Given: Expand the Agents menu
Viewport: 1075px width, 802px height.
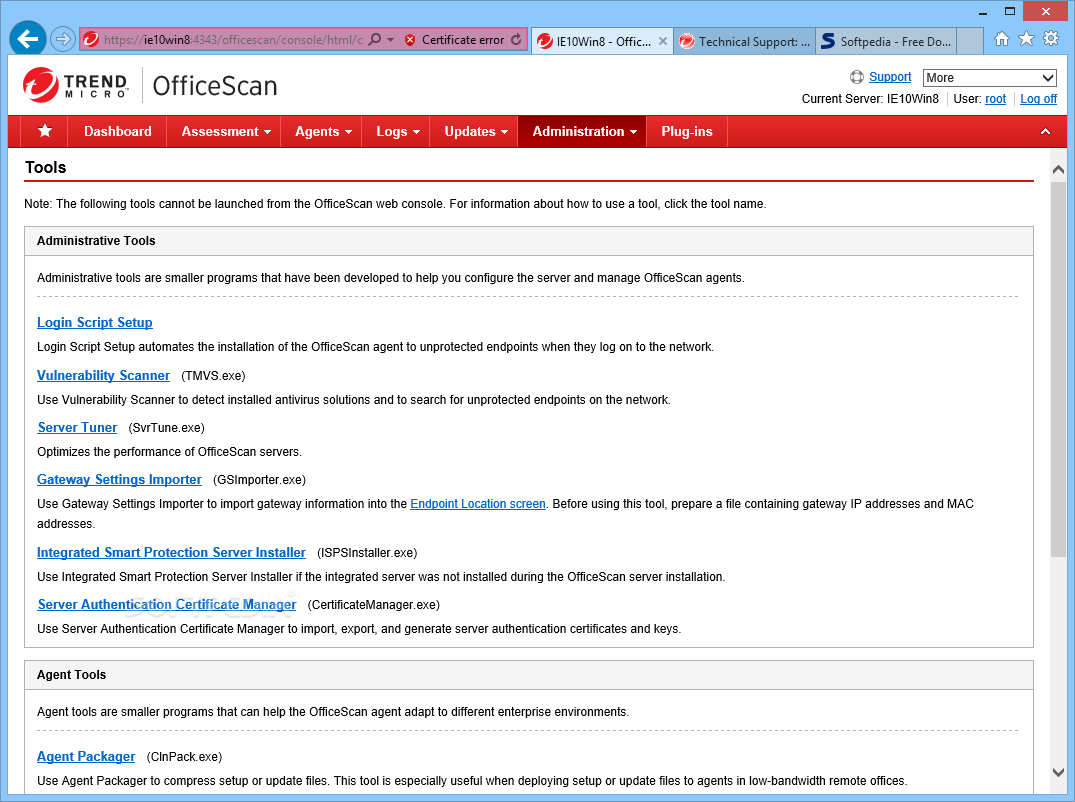Looking at the screenshot, I should (x=323, y=131).
